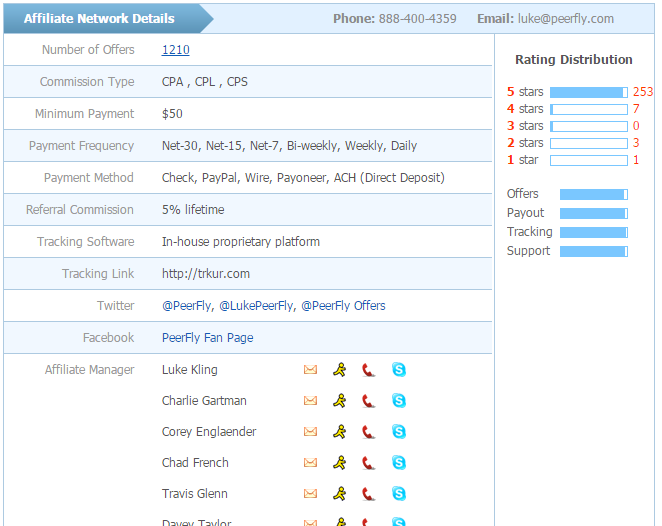Viewport: 662px width, 526px height.
Task: Click the Tracking score bar
Action: click(x=594, y=232)
